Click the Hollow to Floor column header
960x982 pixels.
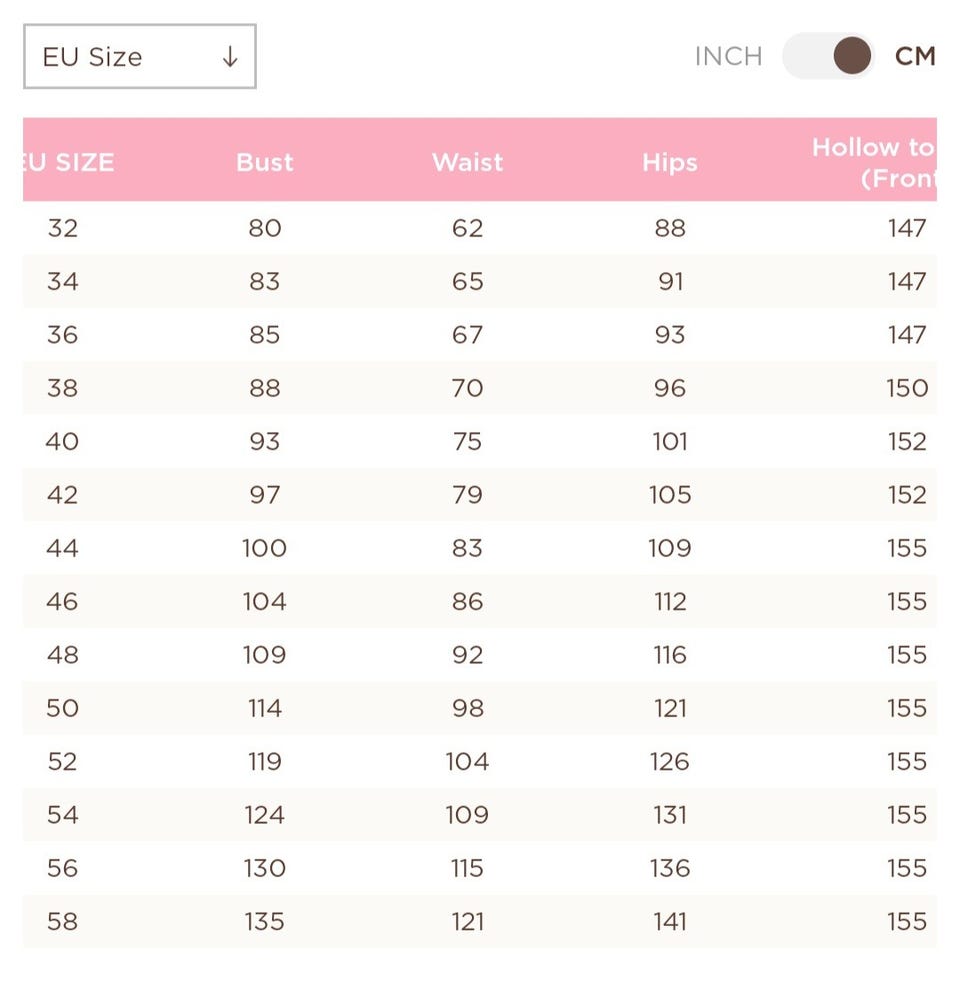[873, 162]
